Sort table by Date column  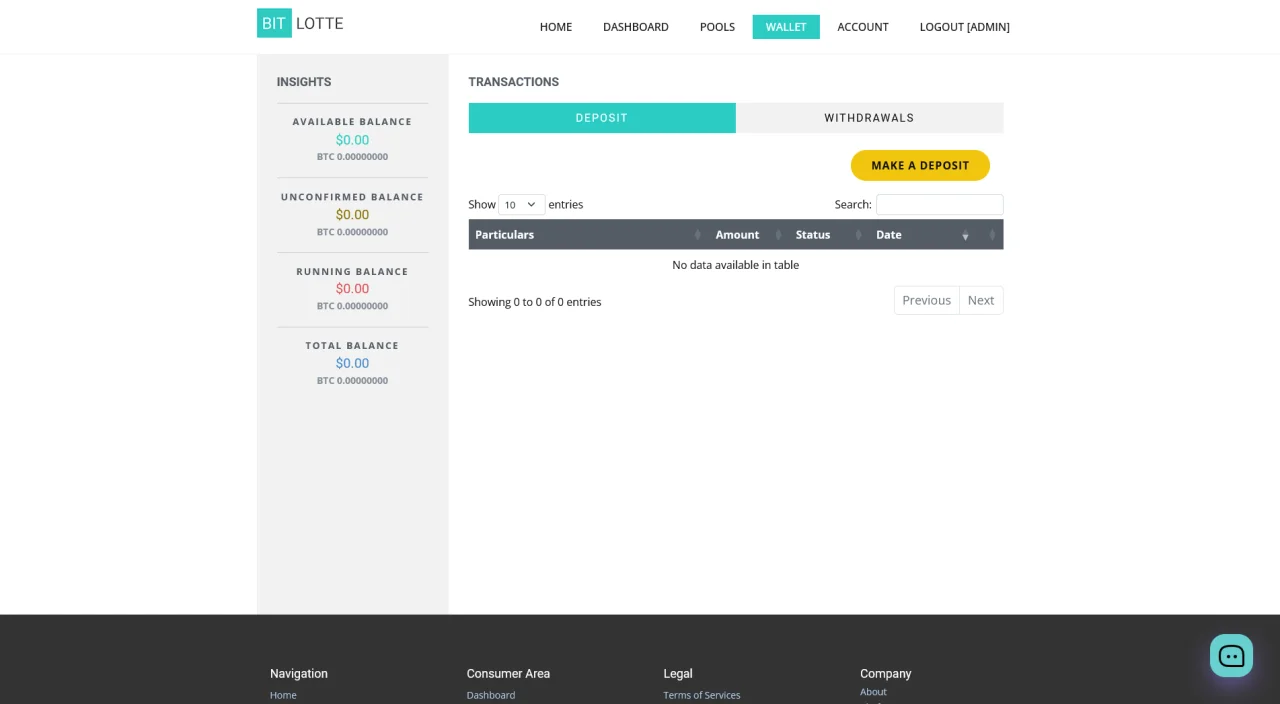coord(923,234)
